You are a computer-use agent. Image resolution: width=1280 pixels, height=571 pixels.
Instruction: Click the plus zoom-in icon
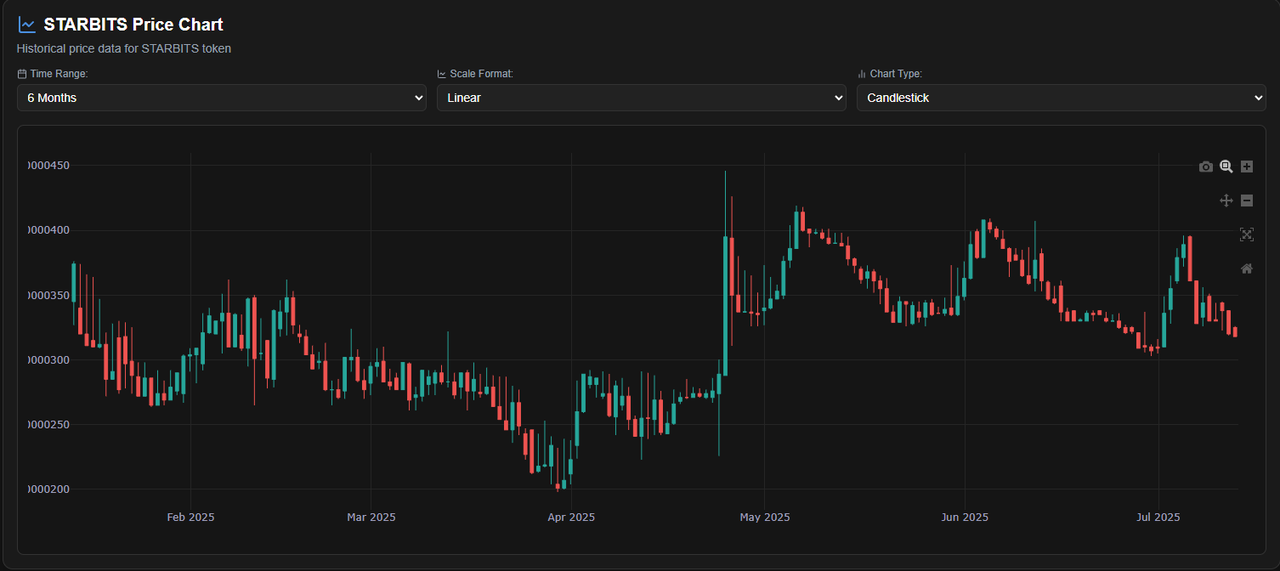(1247, 167)
